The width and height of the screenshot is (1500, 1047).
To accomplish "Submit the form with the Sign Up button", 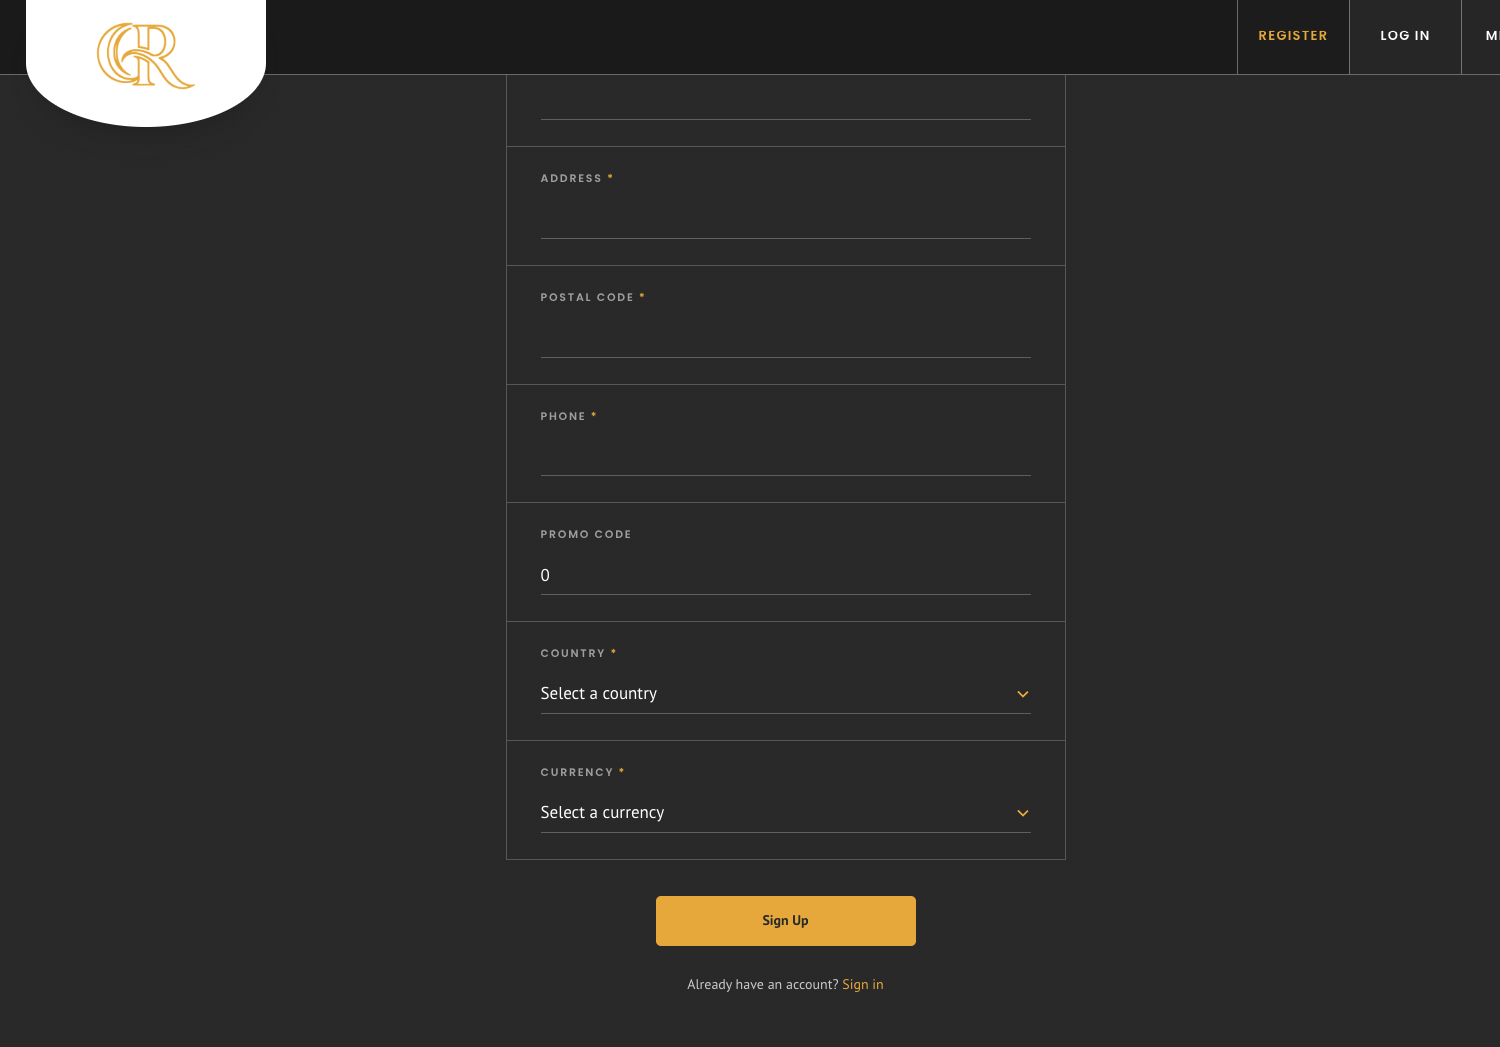I will [x=785, y=921].
